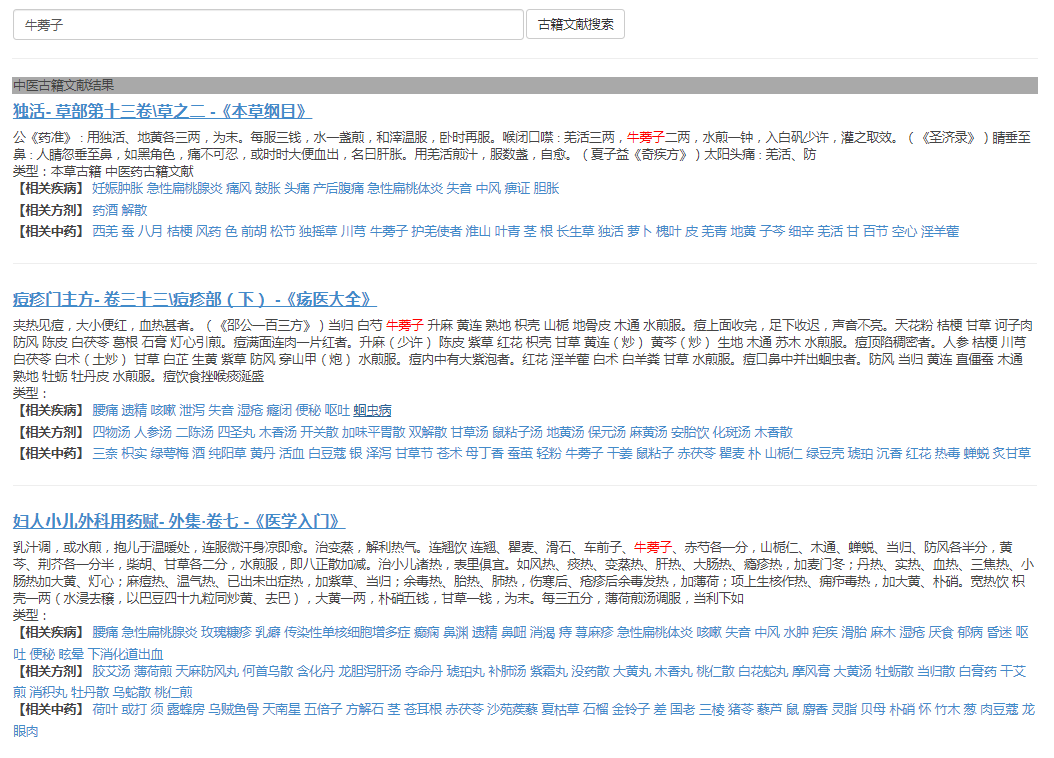
Task: Open the 妇人小儿外科用药赋《医学入门》 result title
Action: pyautogui.click(x=179, y=521)
